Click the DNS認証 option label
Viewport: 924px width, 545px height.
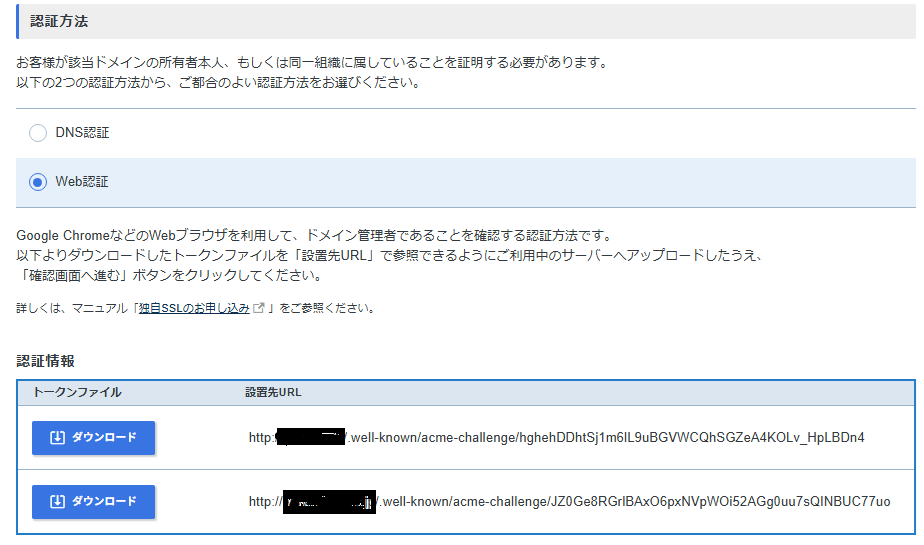click(x=81, y=132)
